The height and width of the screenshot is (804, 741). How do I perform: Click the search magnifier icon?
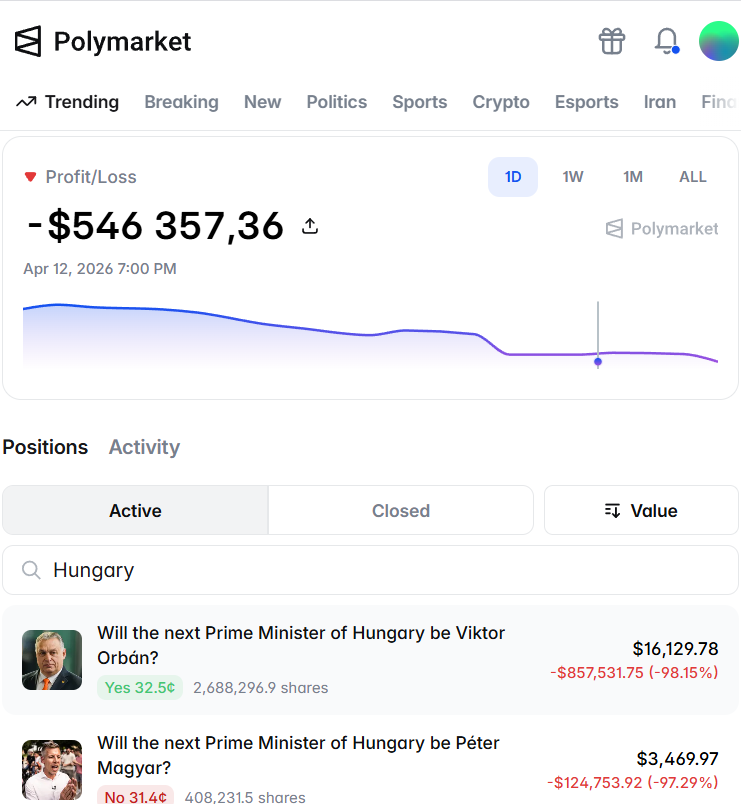click(x=31, y=570)
